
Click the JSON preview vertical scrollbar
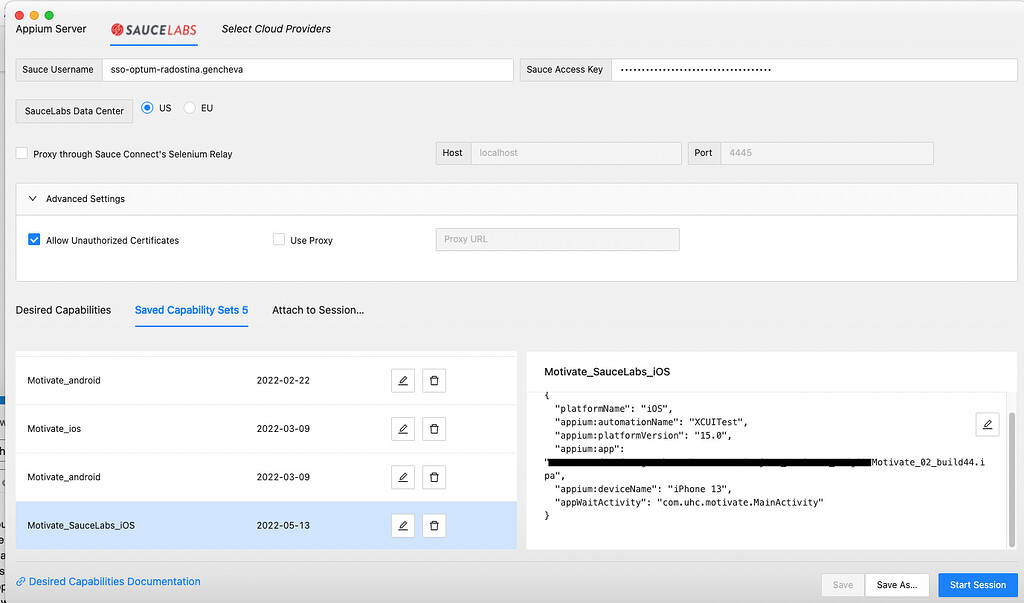coord(1012,479)
